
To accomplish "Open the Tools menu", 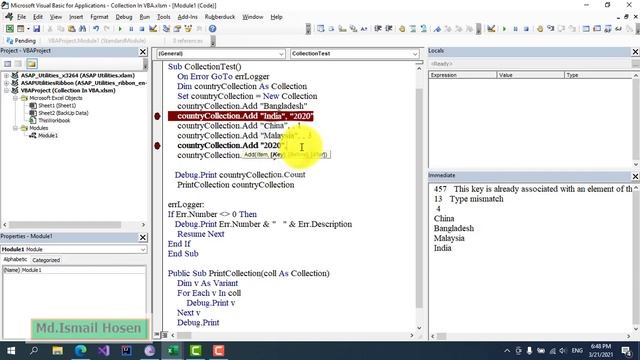I will coord(163,17).
